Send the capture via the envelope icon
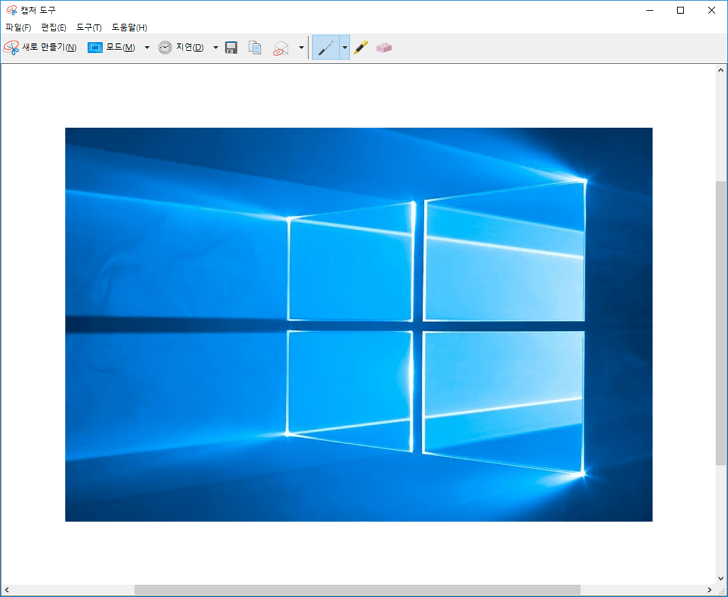 [280, 48]
